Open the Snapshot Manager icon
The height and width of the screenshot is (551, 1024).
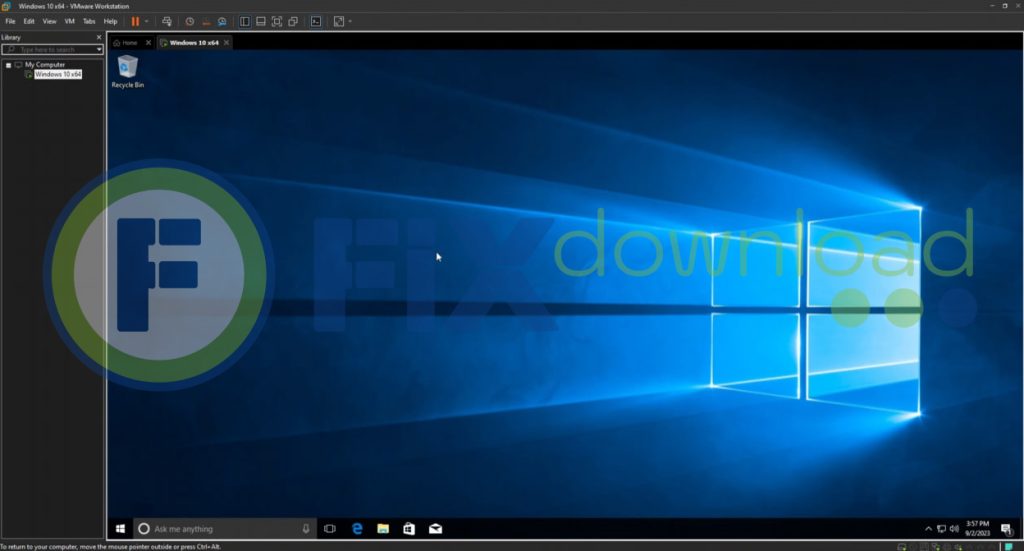coord(222,21)
